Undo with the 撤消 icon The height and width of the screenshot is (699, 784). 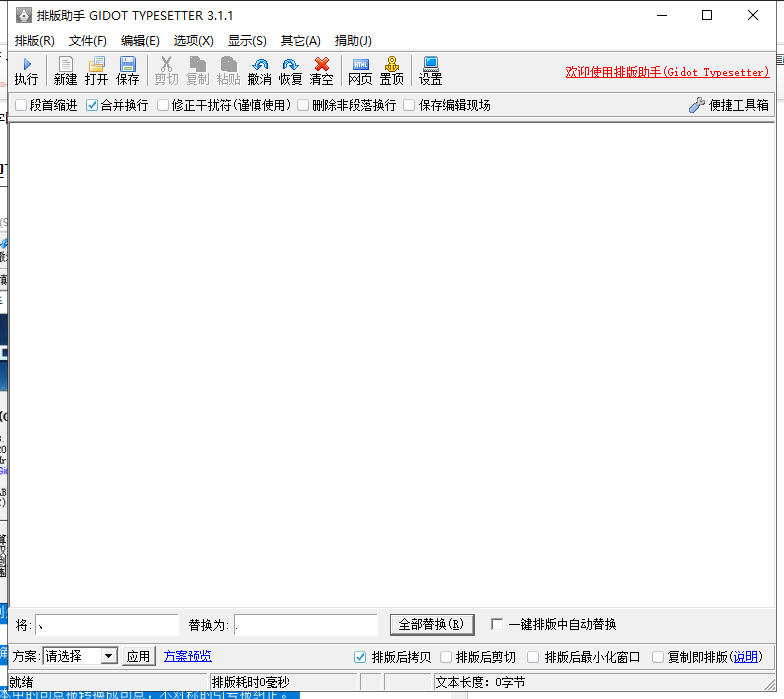click(260, 71)
